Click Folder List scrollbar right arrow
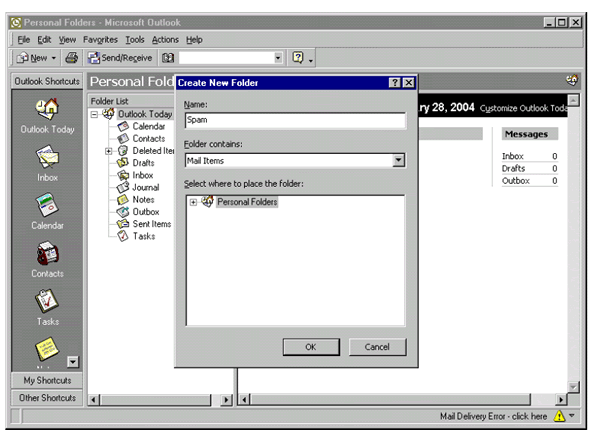 (x=226, y=400)
